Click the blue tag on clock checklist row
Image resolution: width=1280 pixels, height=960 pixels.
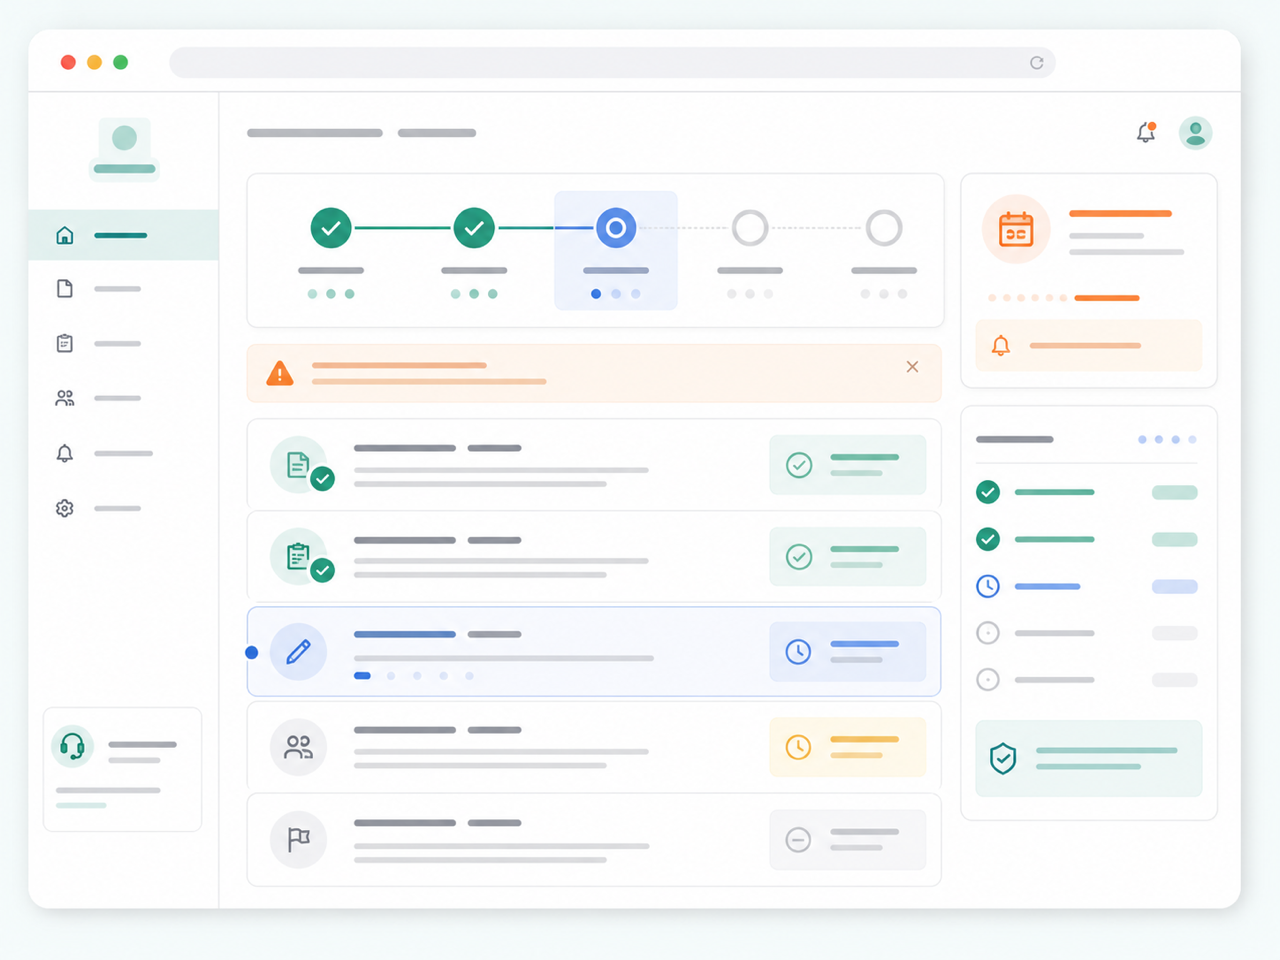(1175, 586)
